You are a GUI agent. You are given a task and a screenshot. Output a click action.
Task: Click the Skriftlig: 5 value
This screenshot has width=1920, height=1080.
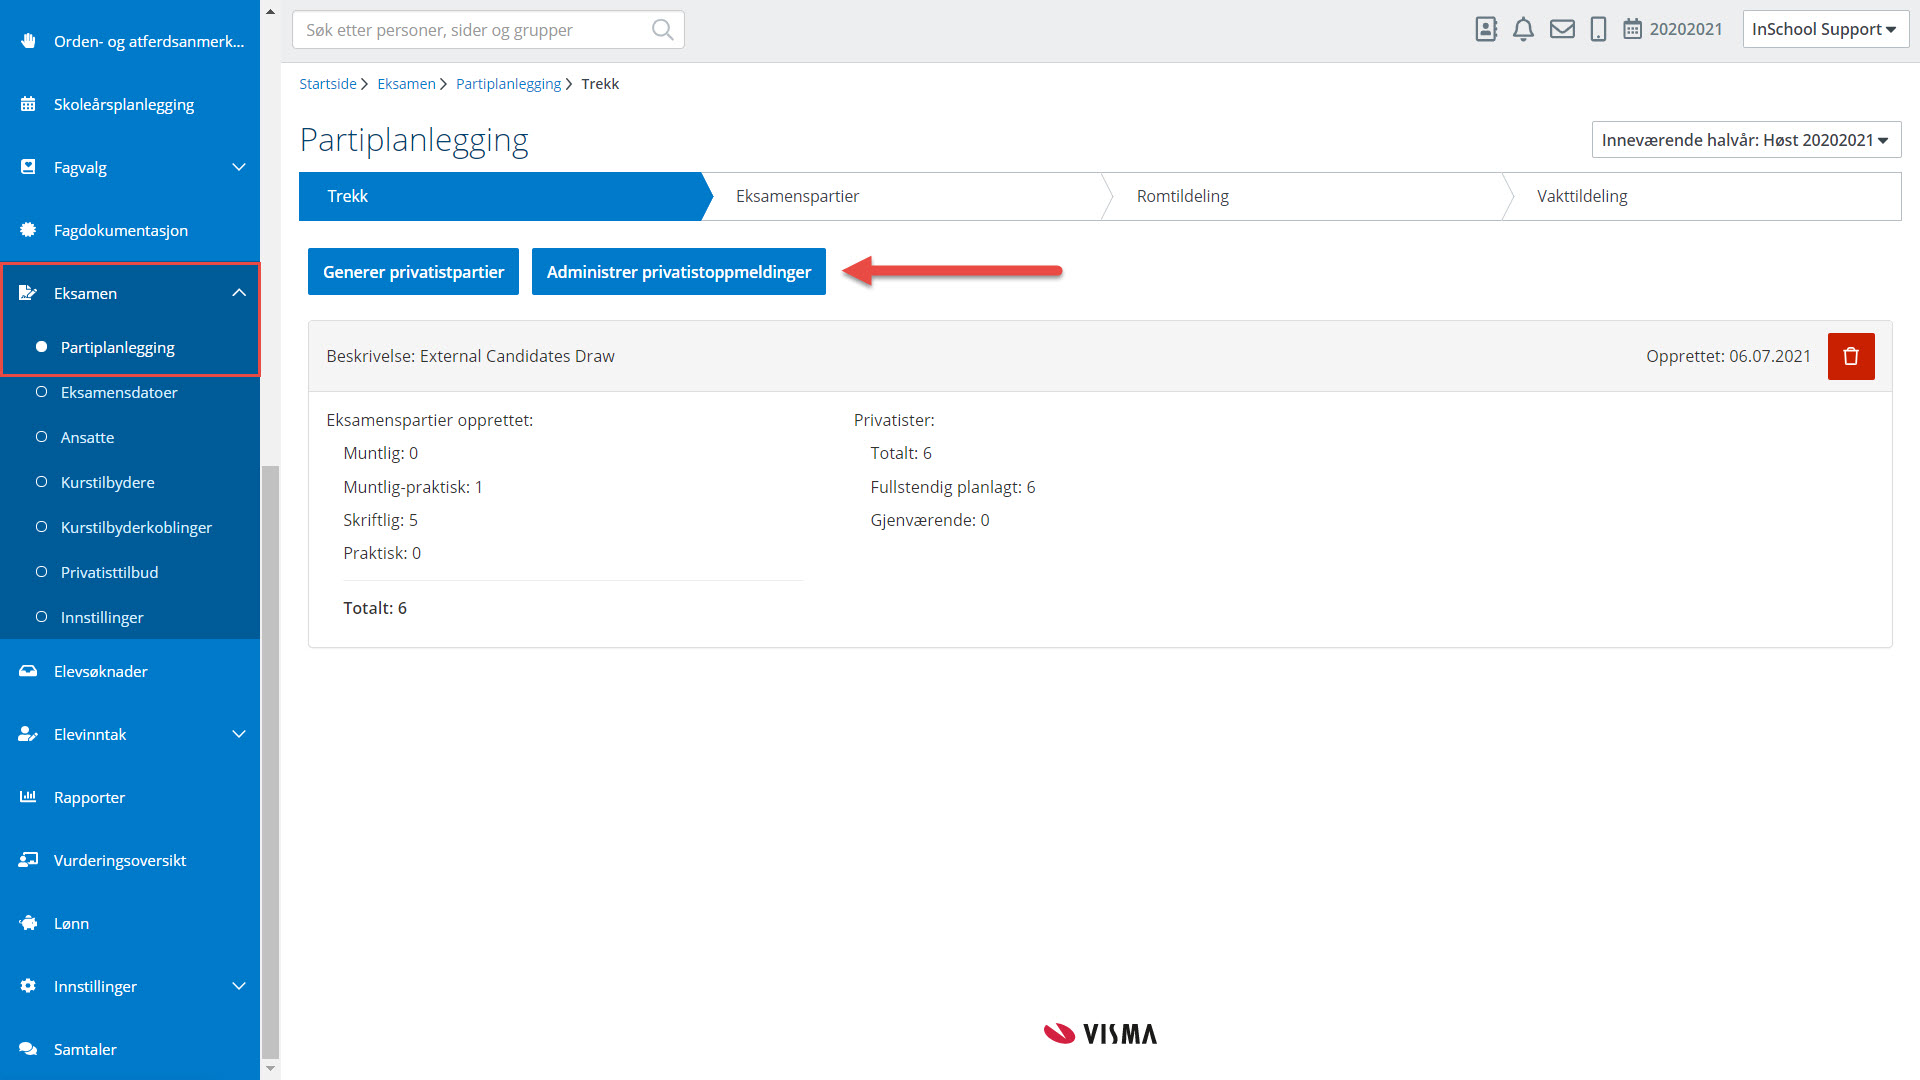click(380, 520)
